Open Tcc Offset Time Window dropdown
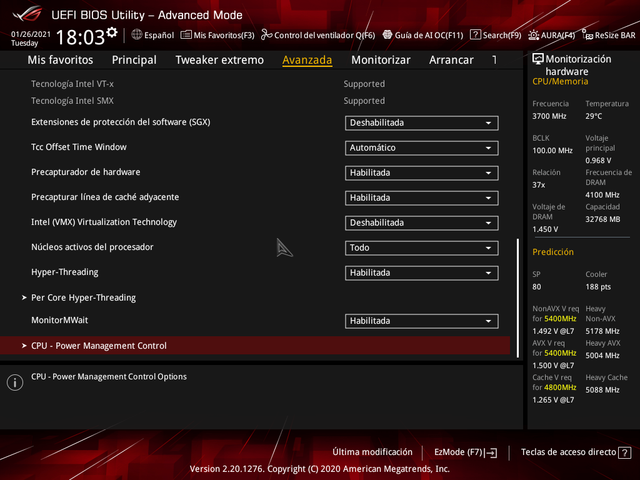640x480 pixels. click(422, 148)
